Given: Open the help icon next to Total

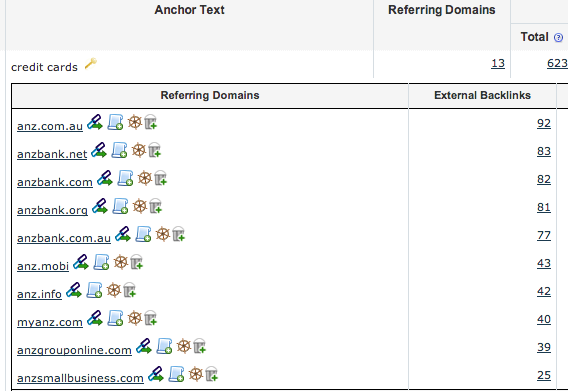Looking at the screenshot, I should click(x=559, y=37).
